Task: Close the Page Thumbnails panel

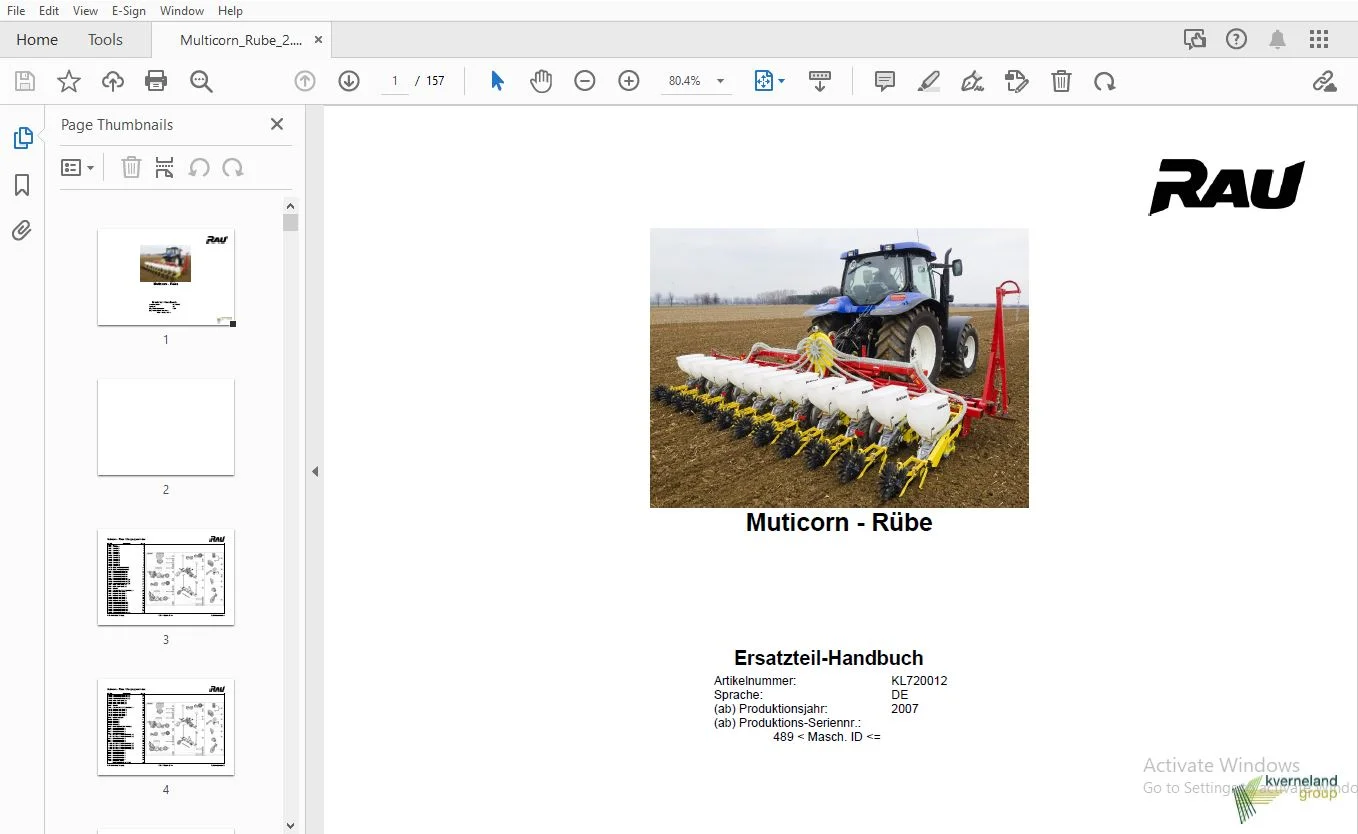Action: click(277, 124)
